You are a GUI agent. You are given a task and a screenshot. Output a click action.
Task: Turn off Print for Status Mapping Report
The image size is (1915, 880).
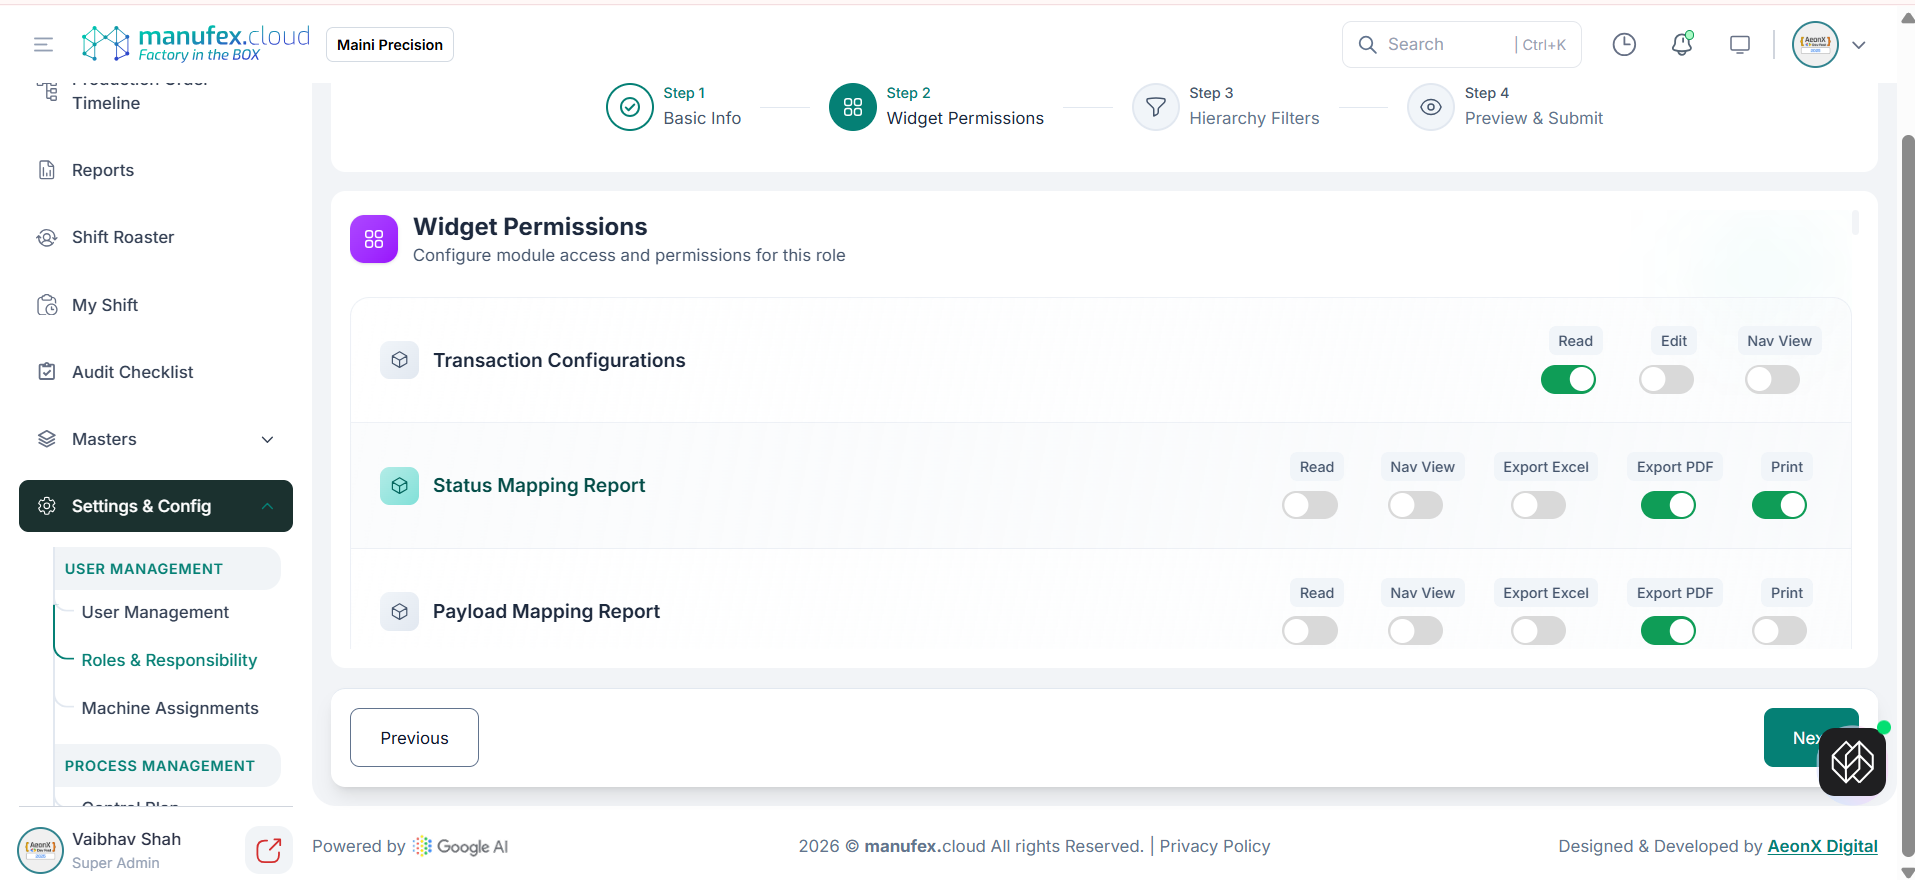click(x=1779, y=505)
